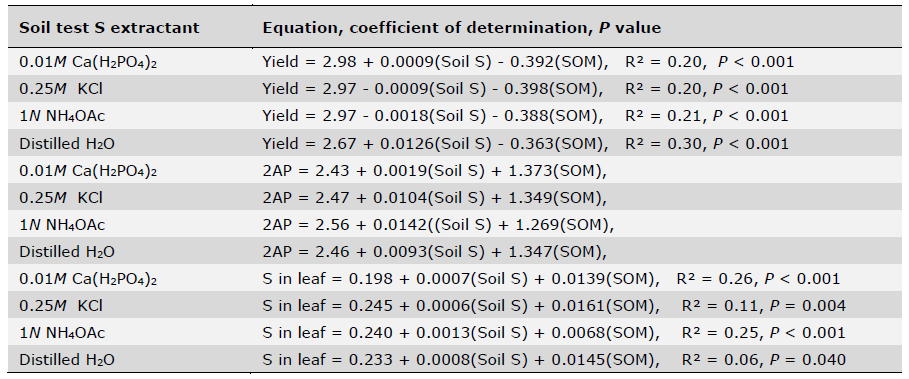Image resolution: width=909 pixels, height=379 pixels.
Task: Click 0.25M KCl label in Yield section
Action: (x=61, y=89)
